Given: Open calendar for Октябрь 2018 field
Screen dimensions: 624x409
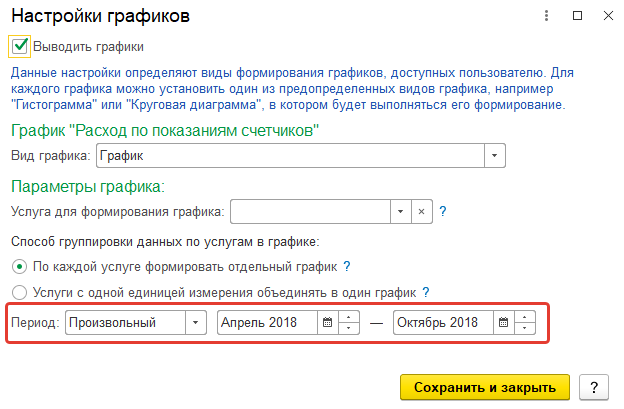Looking at the screenshot, I should click(x=503, y=322).
